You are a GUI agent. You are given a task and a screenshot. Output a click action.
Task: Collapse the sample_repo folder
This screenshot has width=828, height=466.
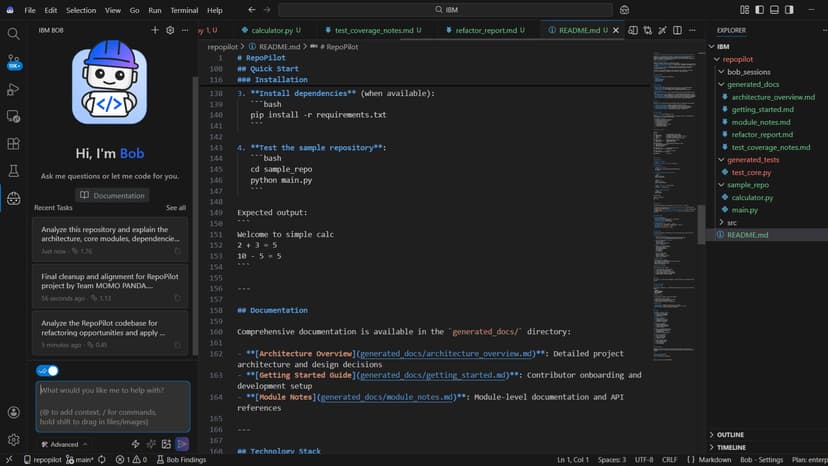click(721, 185)
